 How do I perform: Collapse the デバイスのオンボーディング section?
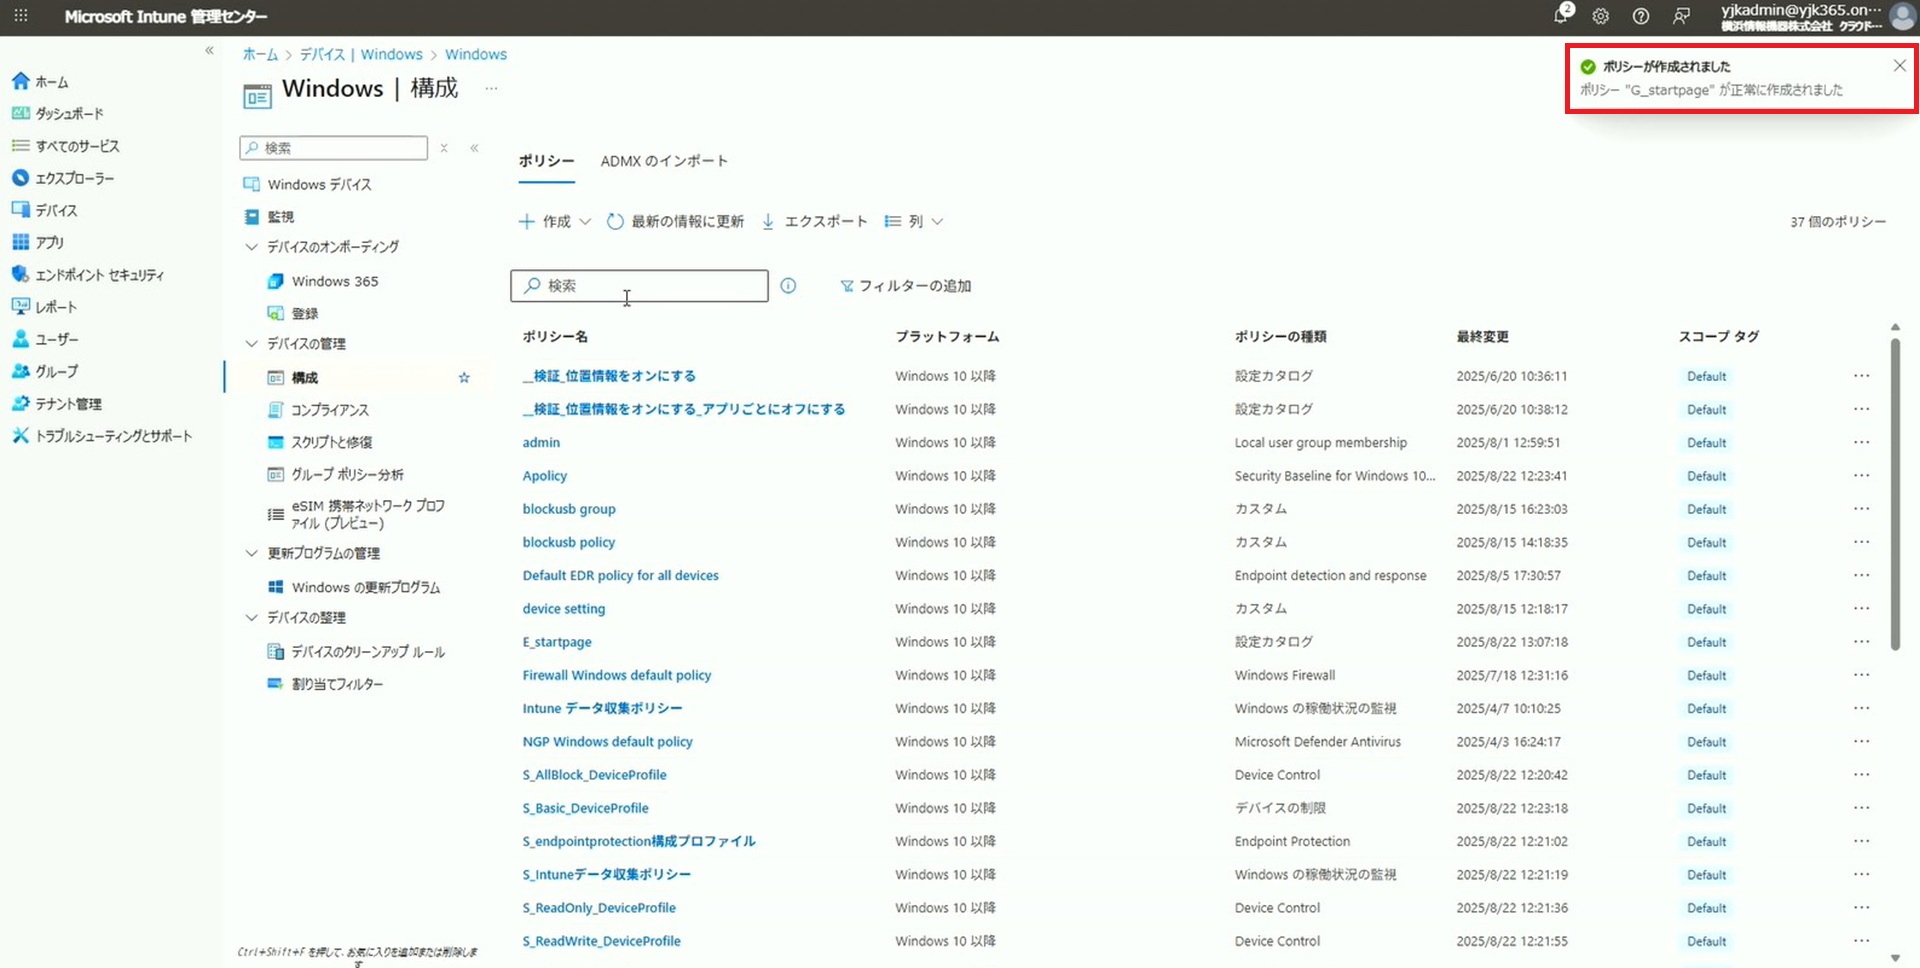point(252,247)
